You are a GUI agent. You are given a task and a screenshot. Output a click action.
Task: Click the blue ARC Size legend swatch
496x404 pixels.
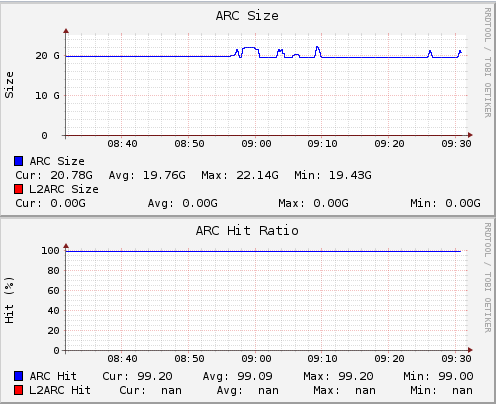(19, 161)
